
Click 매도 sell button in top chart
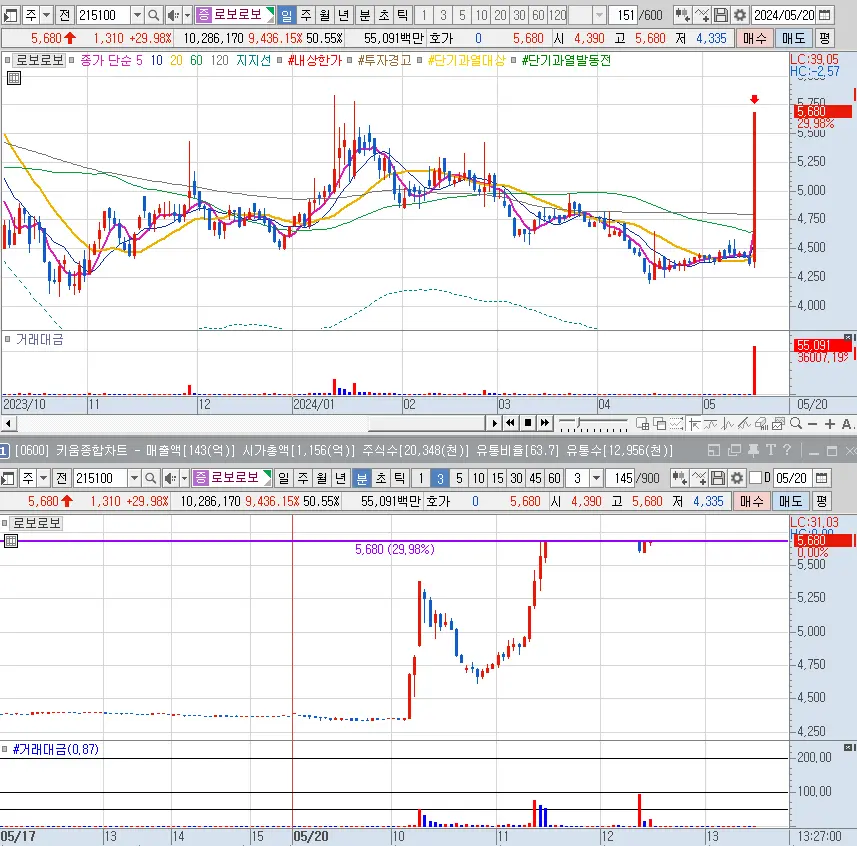[793, 38]
